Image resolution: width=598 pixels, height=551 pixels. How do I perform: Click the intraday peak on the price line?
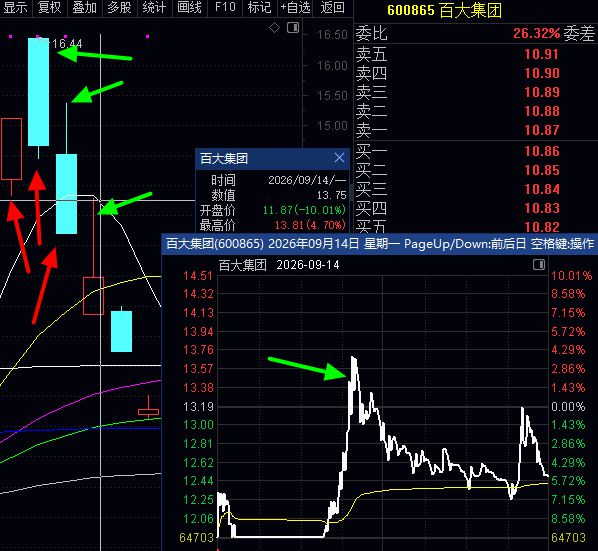(x=354, y=358)
